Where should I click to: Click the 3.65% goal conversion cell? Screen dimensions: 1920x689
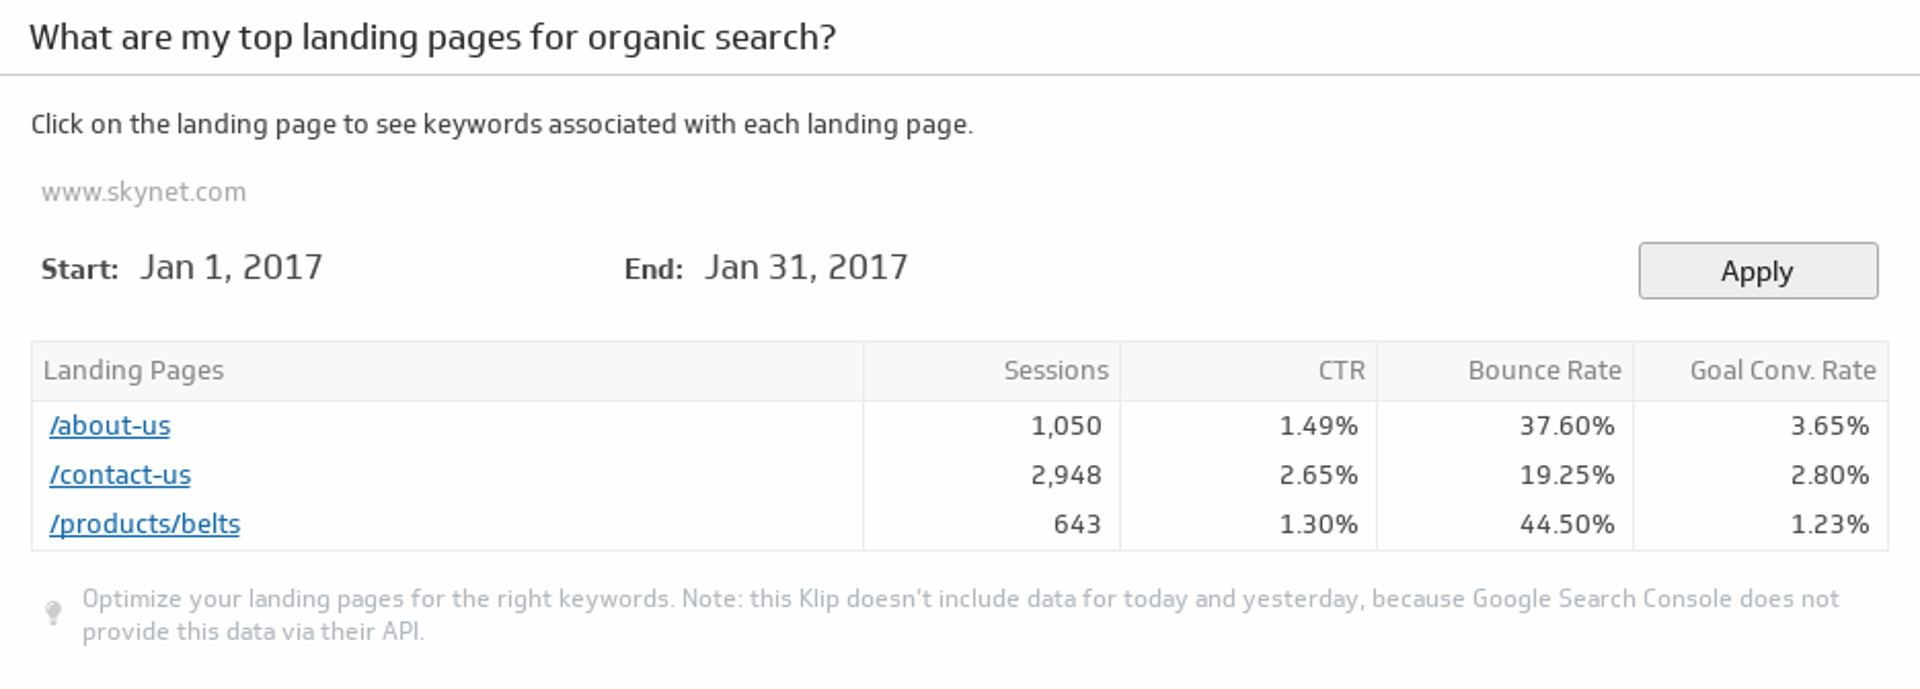coord(1829,426)
